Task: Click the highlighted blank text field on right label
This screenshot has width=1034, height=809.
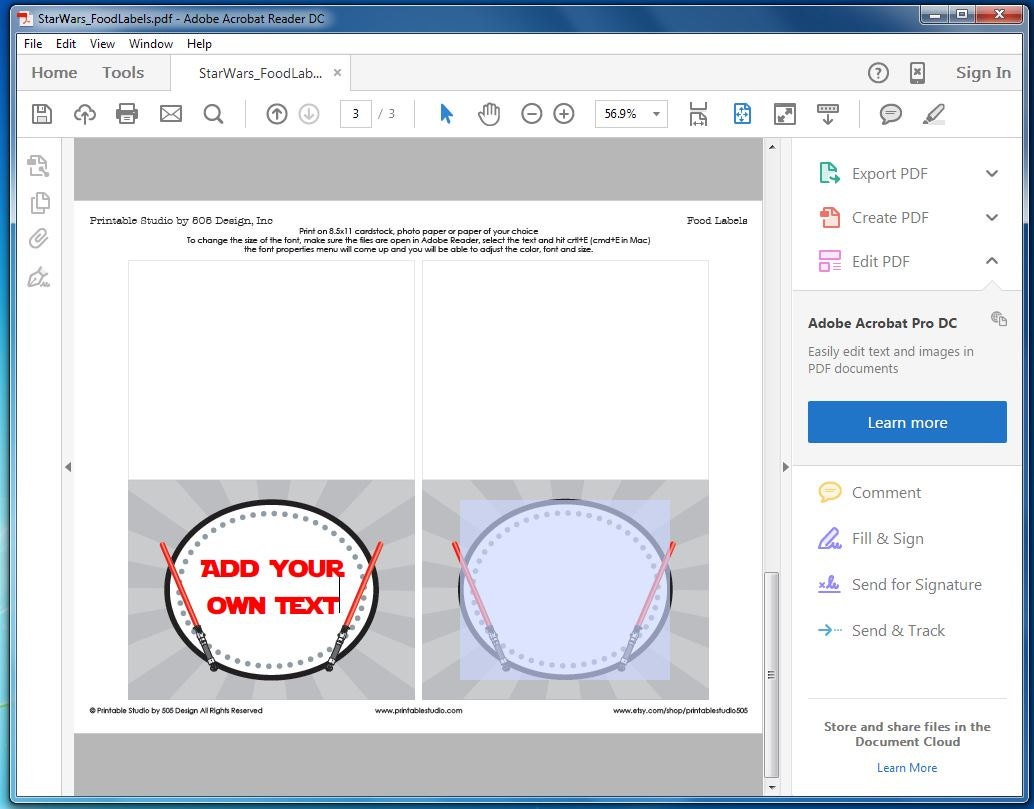Action: pyautogui.click(x=565, y=589)
